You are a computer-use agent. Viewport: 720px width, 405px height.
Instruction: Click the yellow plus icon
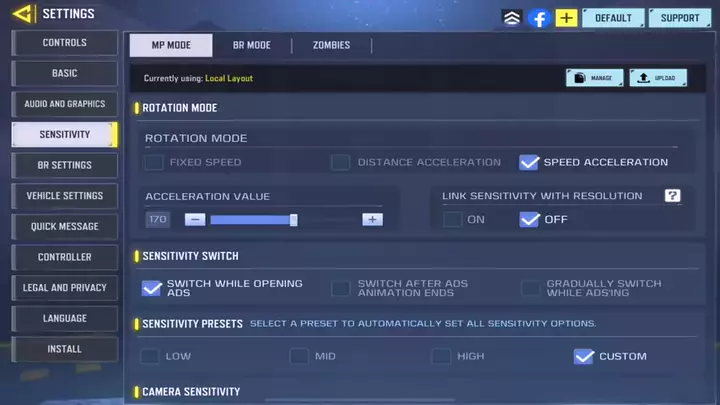[x=566, y=18]
